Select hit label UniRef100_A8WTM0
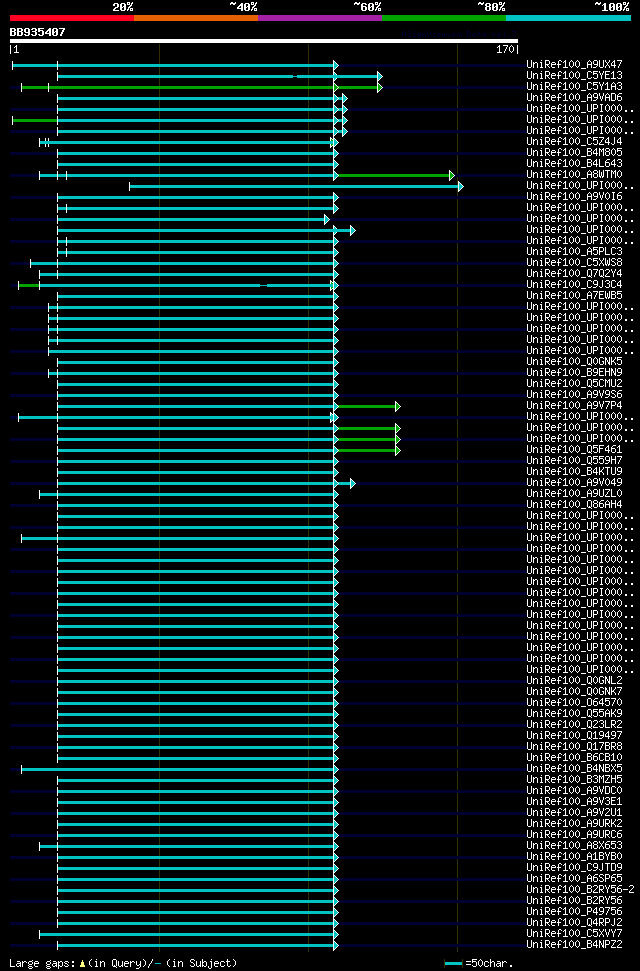The height and width of the screenshot is (971, 640). point(574,174)
